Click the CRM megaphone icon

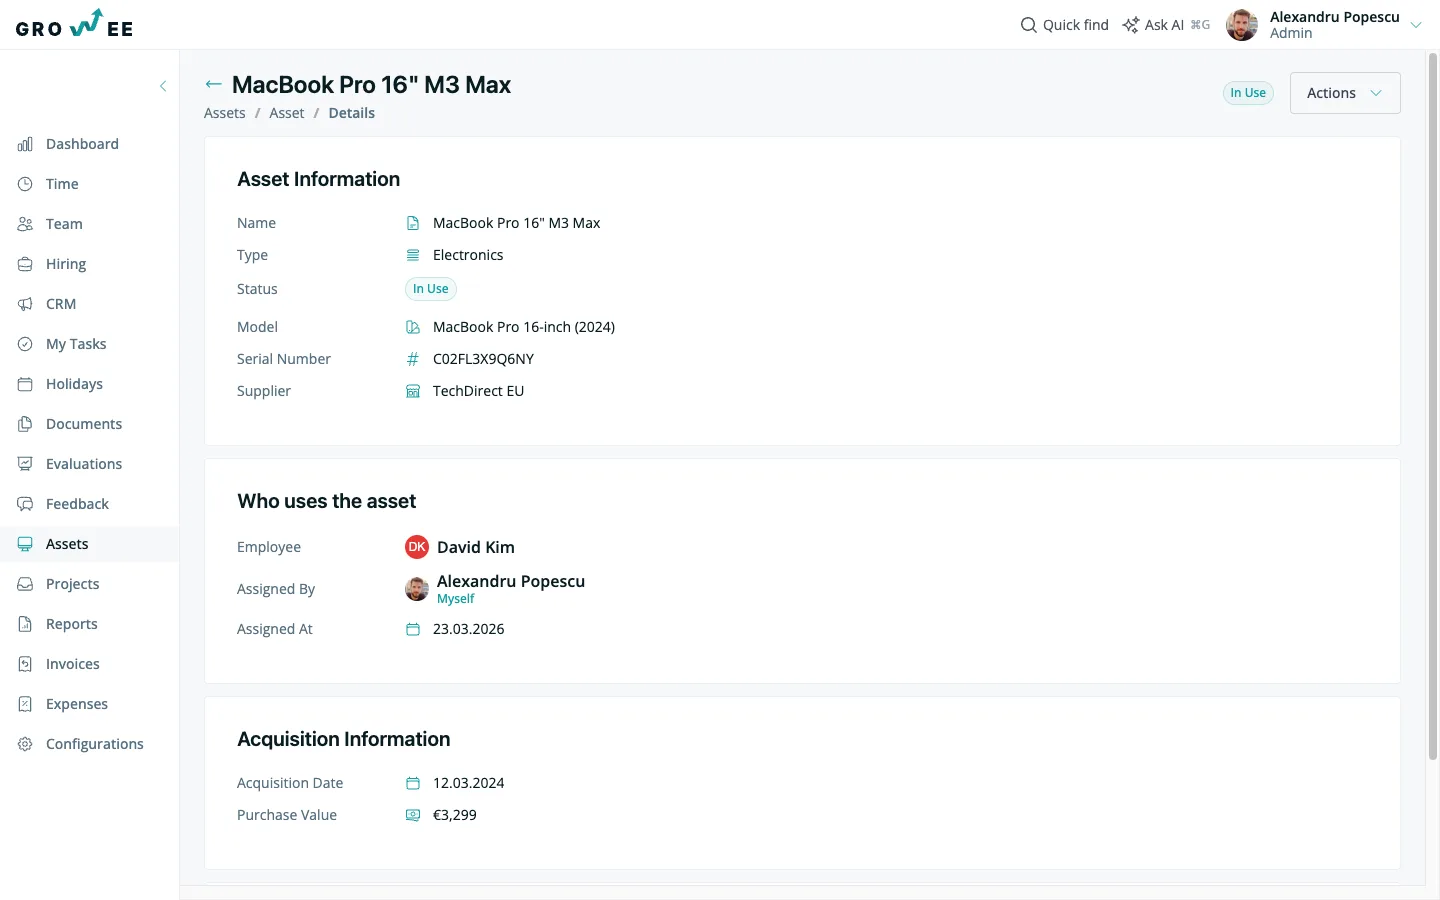[x=25, y=304]
